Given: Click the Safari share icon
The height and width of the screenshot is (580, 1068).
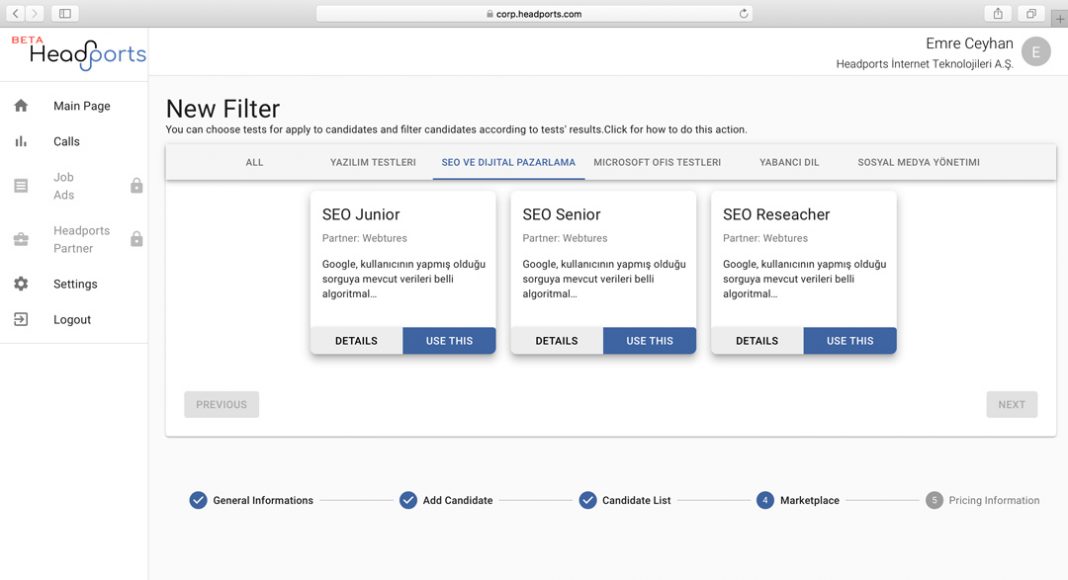Looking at the screenshot, I should [x=998, y=14].
